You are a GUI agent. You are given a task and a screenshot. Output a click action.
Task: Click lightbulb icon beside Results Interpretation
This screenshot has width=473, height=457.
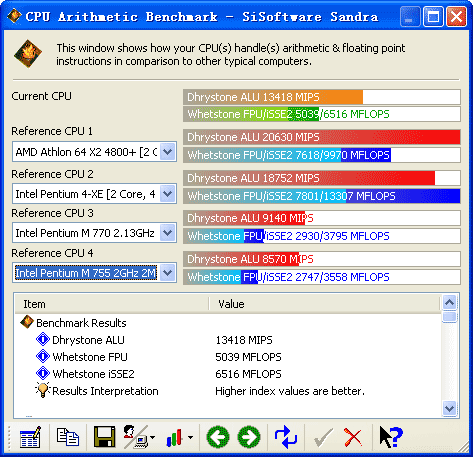(43, 390)
